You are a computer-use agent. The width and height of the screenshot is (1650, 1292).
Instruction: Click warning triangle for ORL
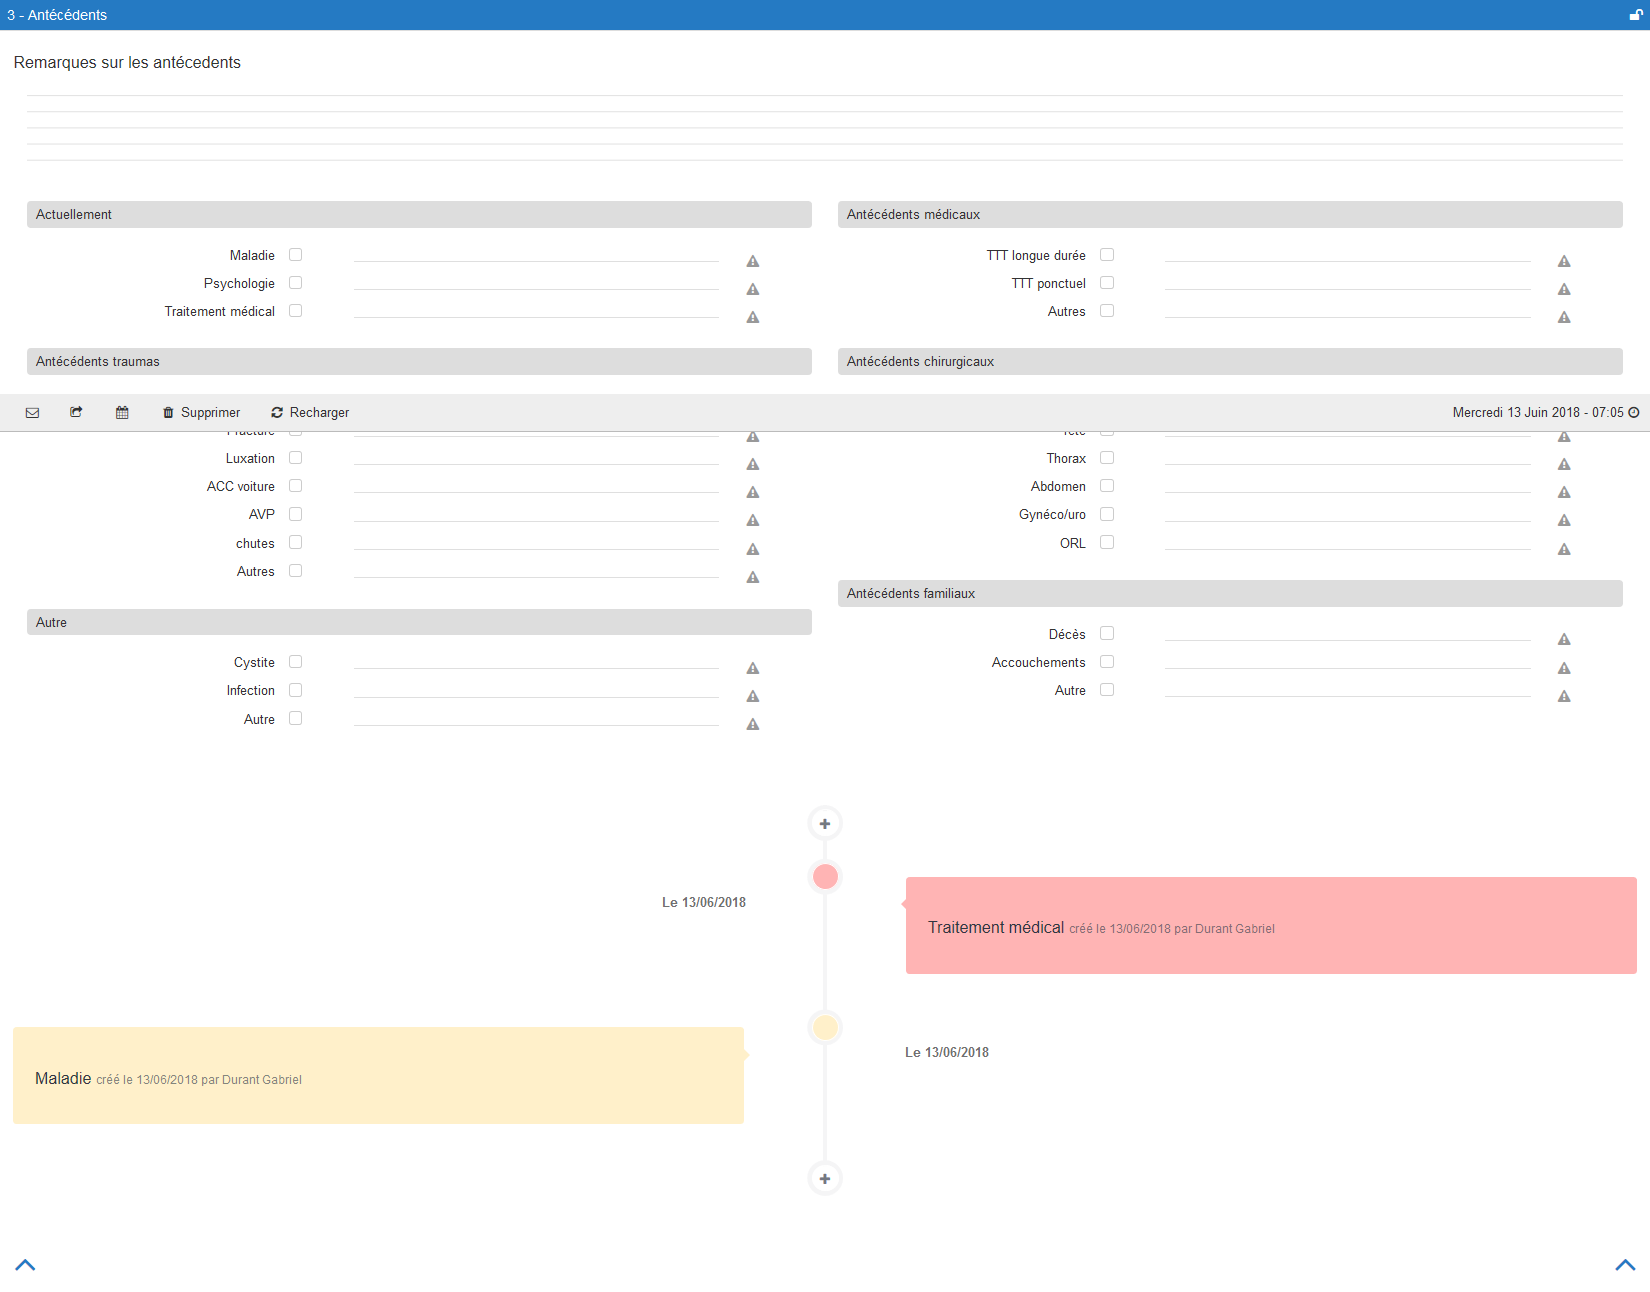[1564, 549]
